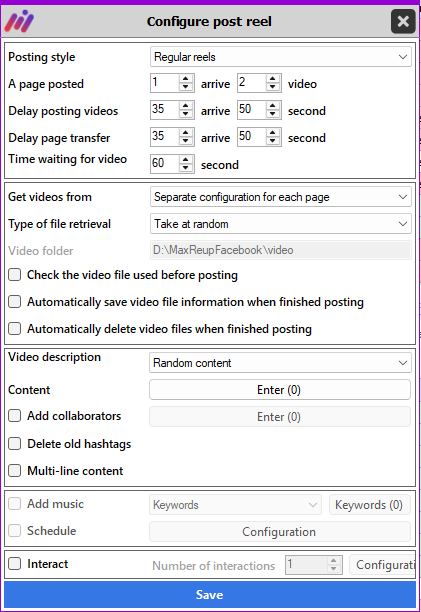Enable Check the video file used before posting
This screenshot has height=612, width=421.
[15, 275]
